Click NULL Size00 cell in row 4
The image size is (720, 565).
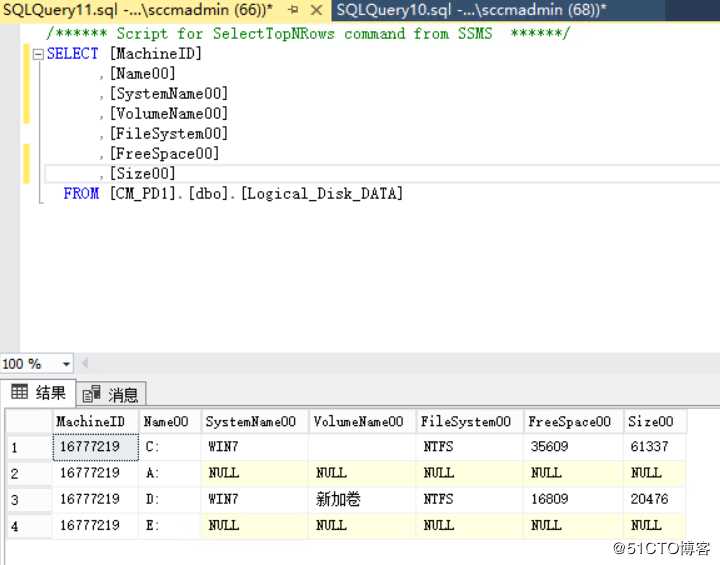(655, 526)
